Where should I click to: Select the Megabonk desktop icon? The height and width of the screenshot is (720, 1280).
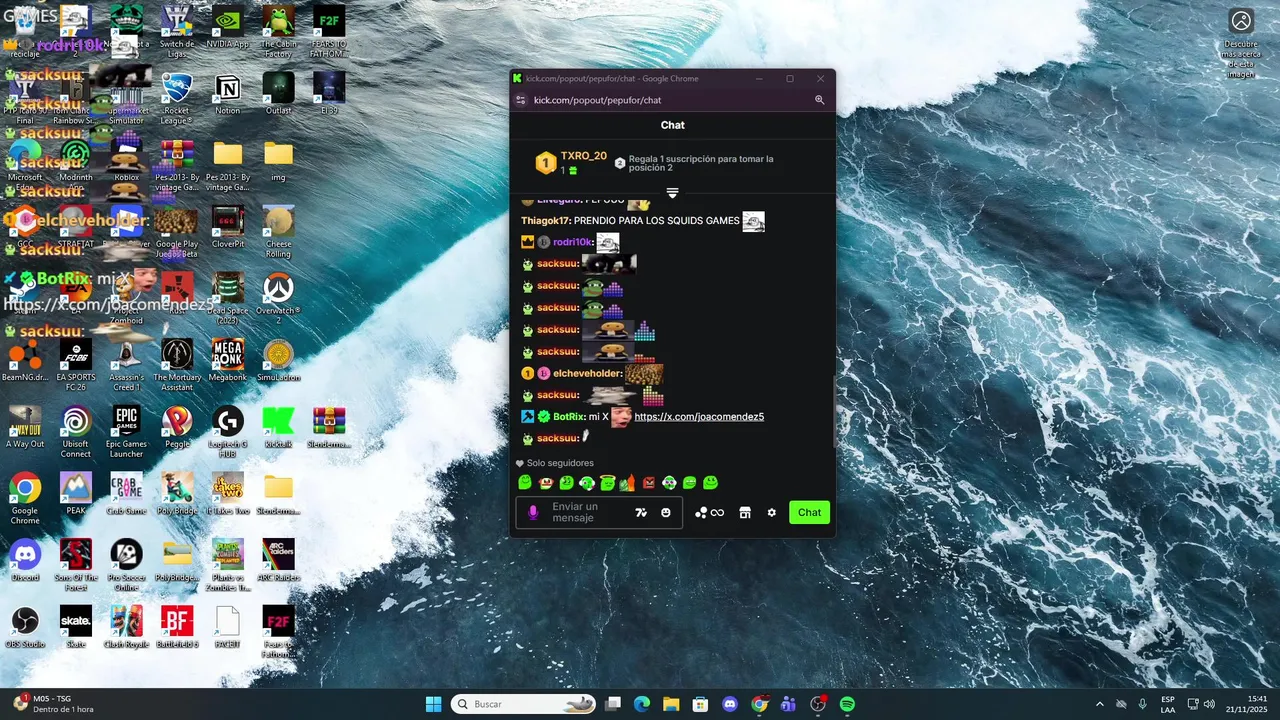click(x=228, y=360)
